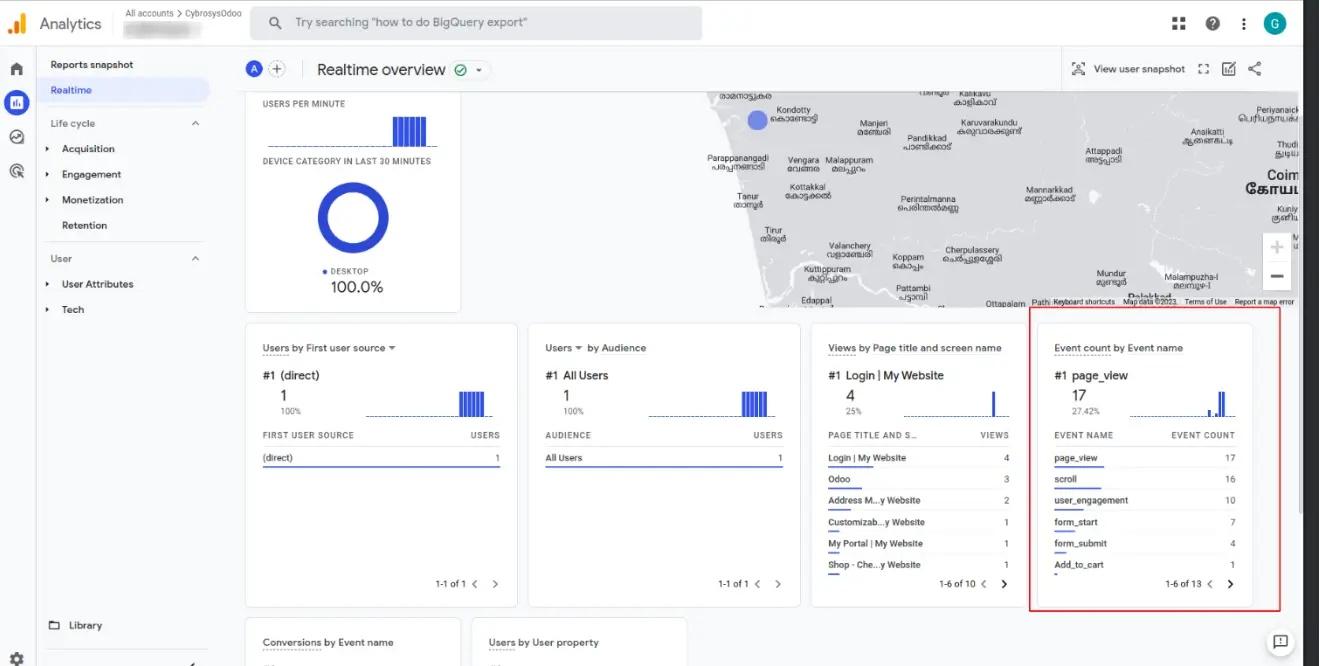The image size is (1320, 666).
Task: Open the Google apps launcher grid
Action: click(1178, 22)
